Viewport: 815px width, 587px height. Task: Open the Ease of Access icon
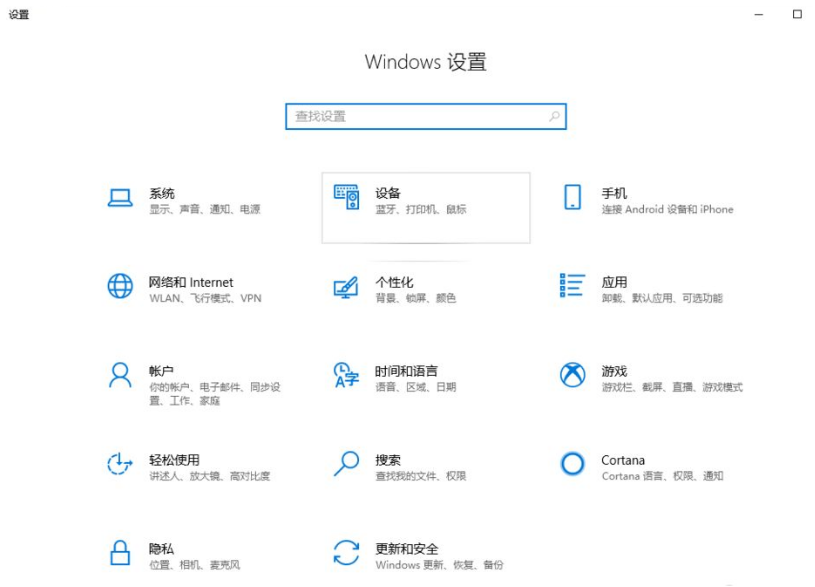pyautogui.click(x=120, y=465)
